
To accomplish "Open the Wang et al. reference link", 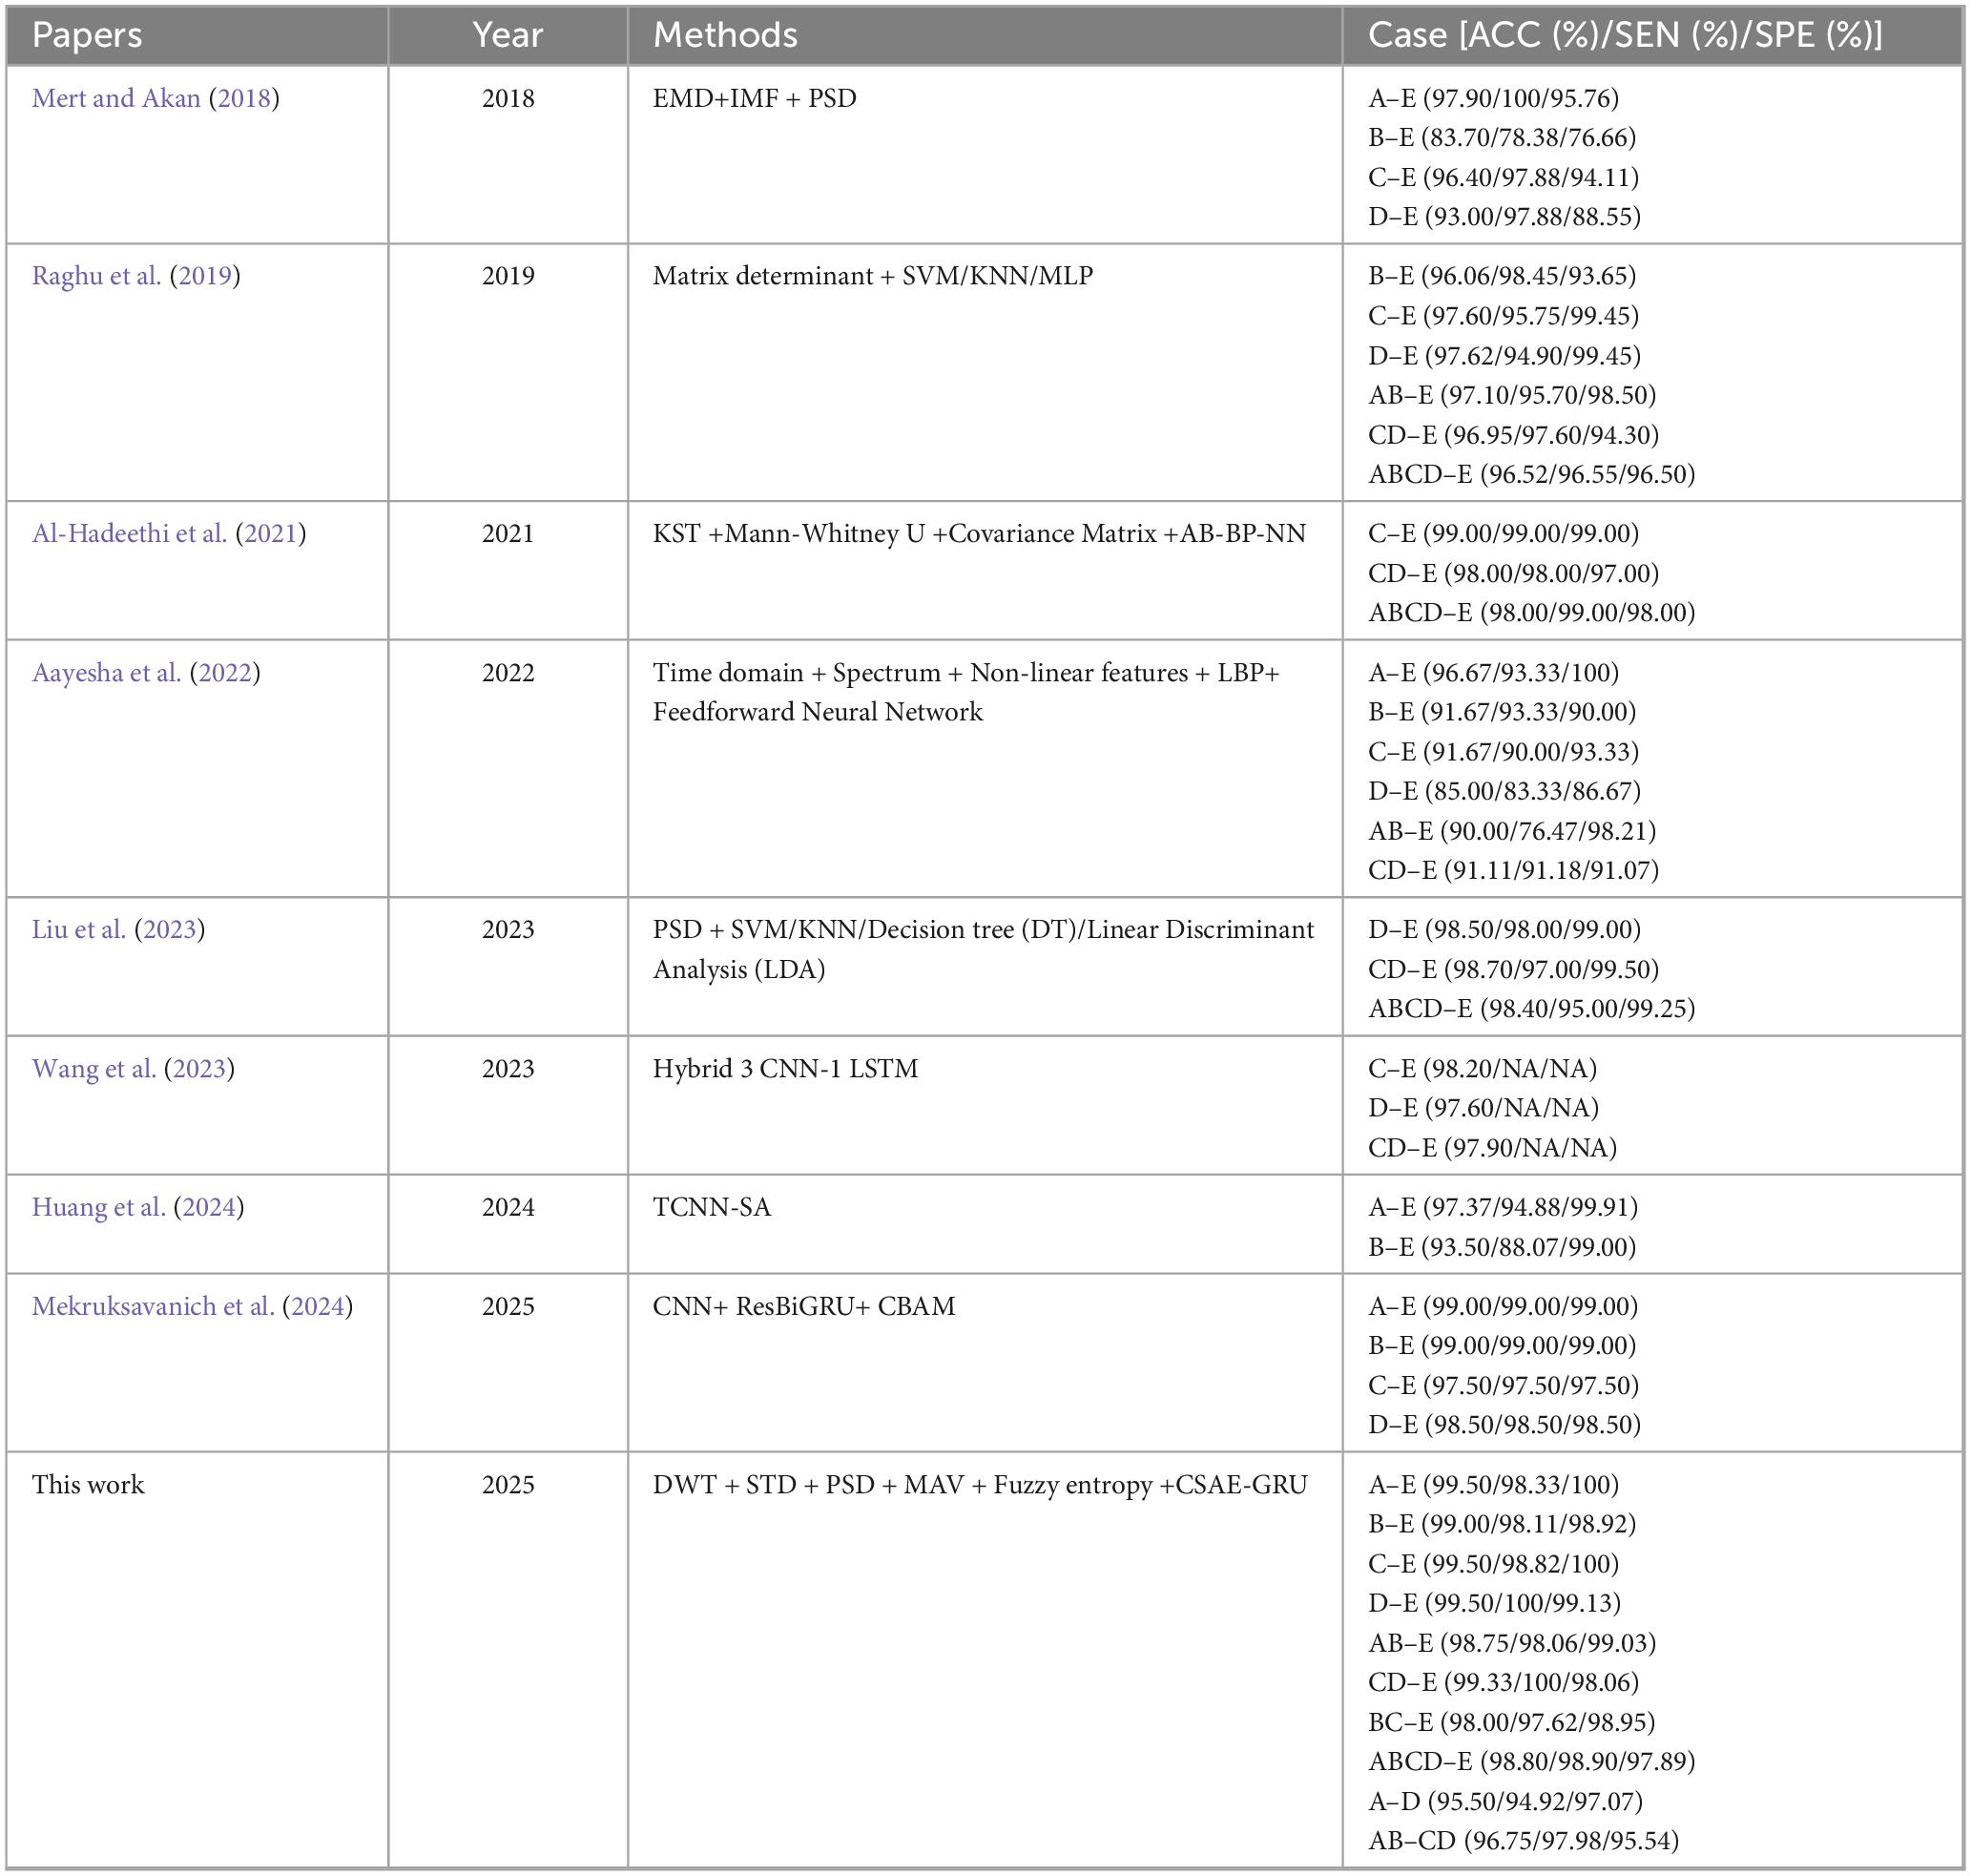I will pos(94,1068).
